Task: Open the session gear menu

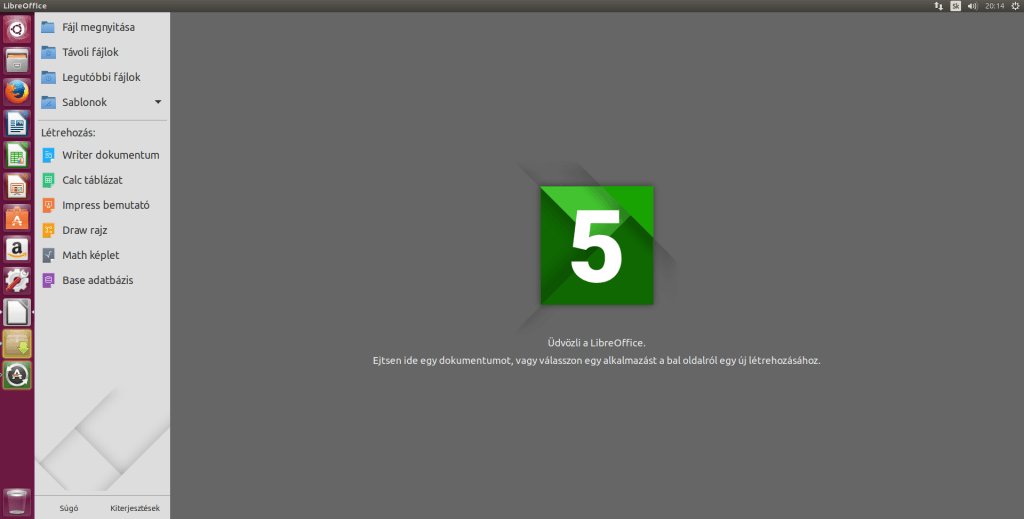Action: 1015,6
